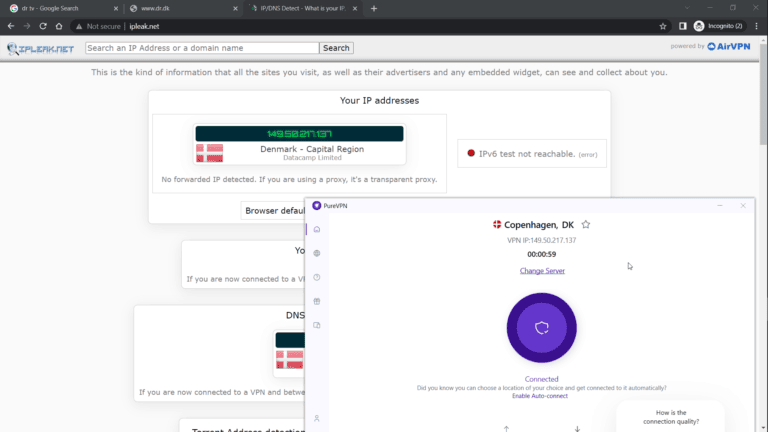
Task: Click the PureVPN title bar logo
Action: [x=316, y=206]
